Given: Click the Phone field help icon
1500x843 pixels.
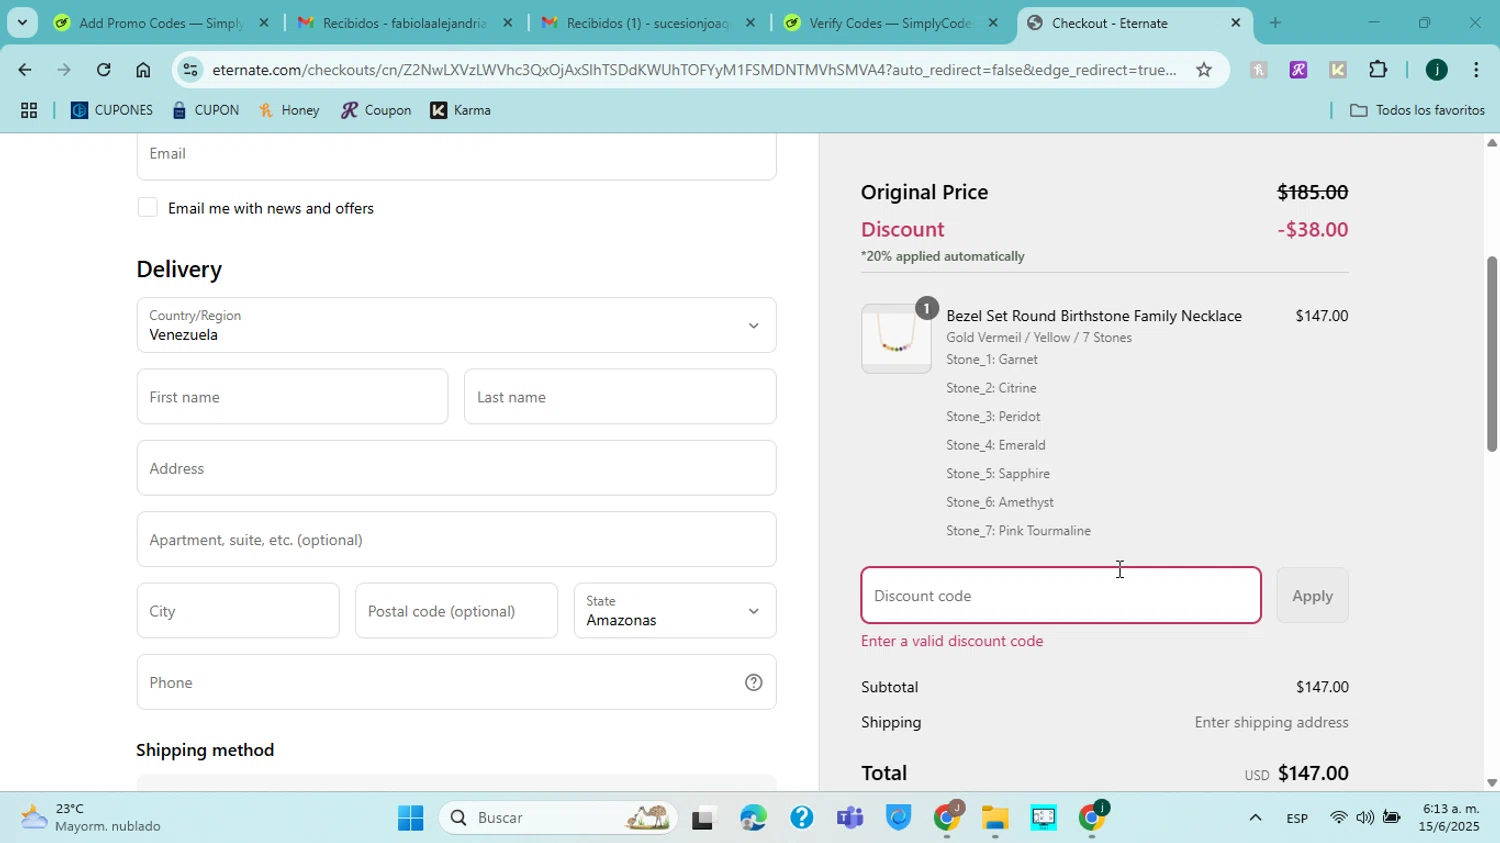Looking at the screenshot, I should click(x=754, y=683).
